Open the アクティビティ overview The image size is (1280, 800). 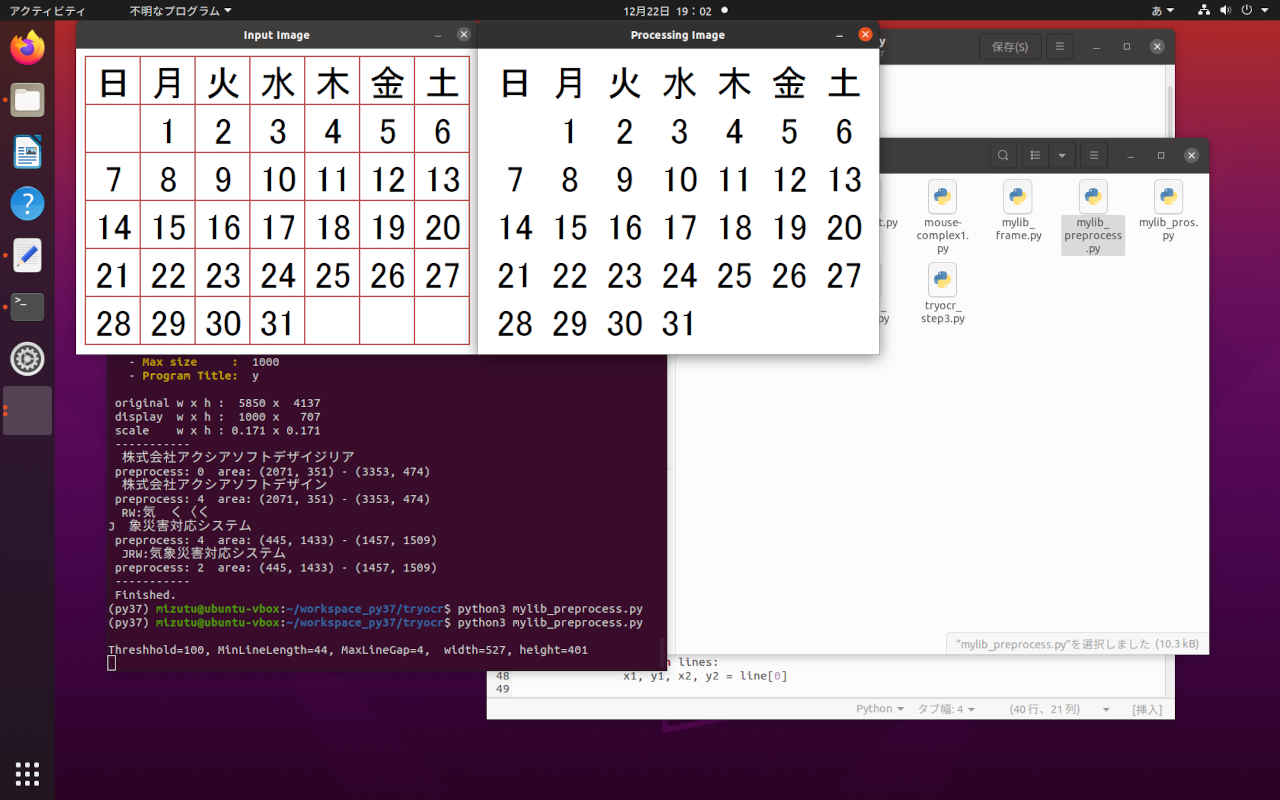(47, 11)
